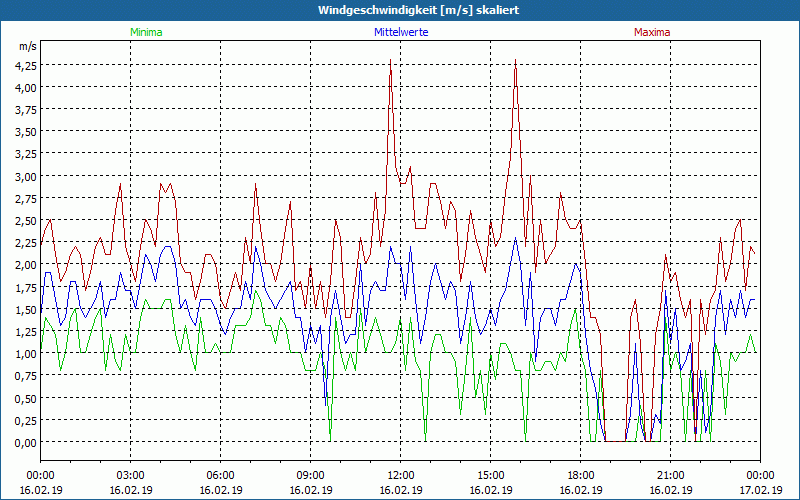Click the 1,00 y-axis value
800x500 pixels.
pyautogui.click(x=26, y=353)
